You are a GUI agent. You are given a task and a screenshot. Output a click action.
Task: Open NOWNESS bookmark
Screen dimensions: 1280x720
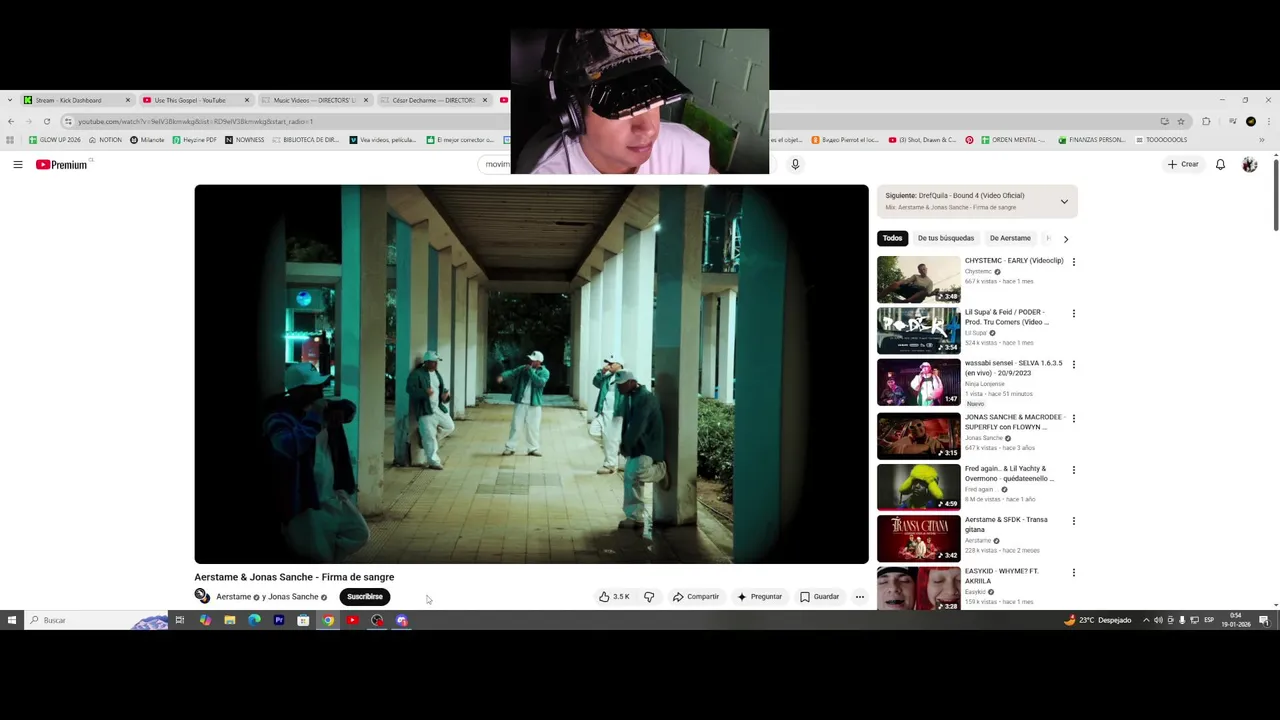[245, 140]
